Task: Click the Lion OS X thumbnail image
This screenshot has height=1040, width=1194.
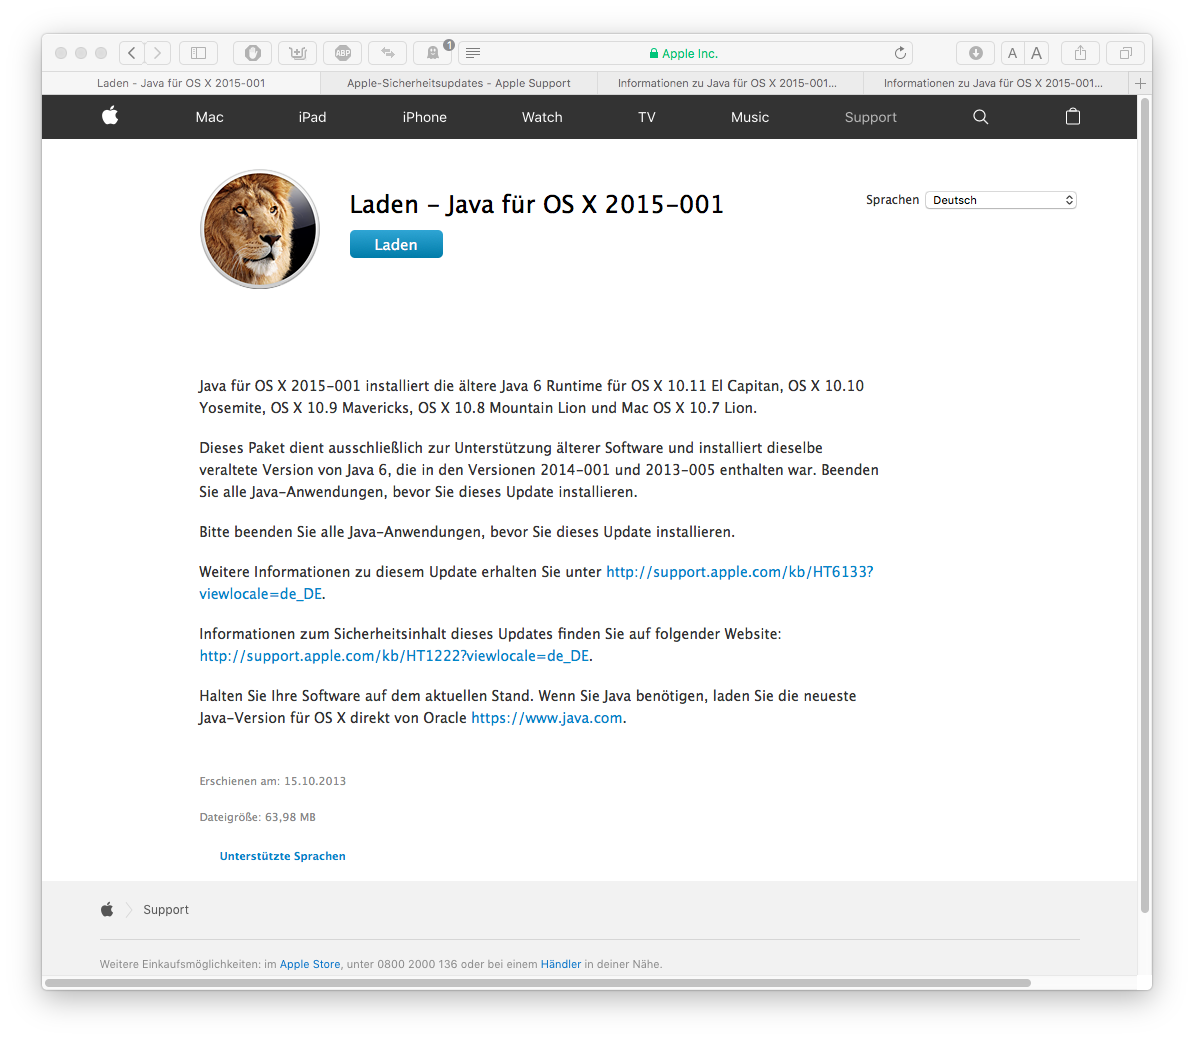Action: (x=260, y=229)
